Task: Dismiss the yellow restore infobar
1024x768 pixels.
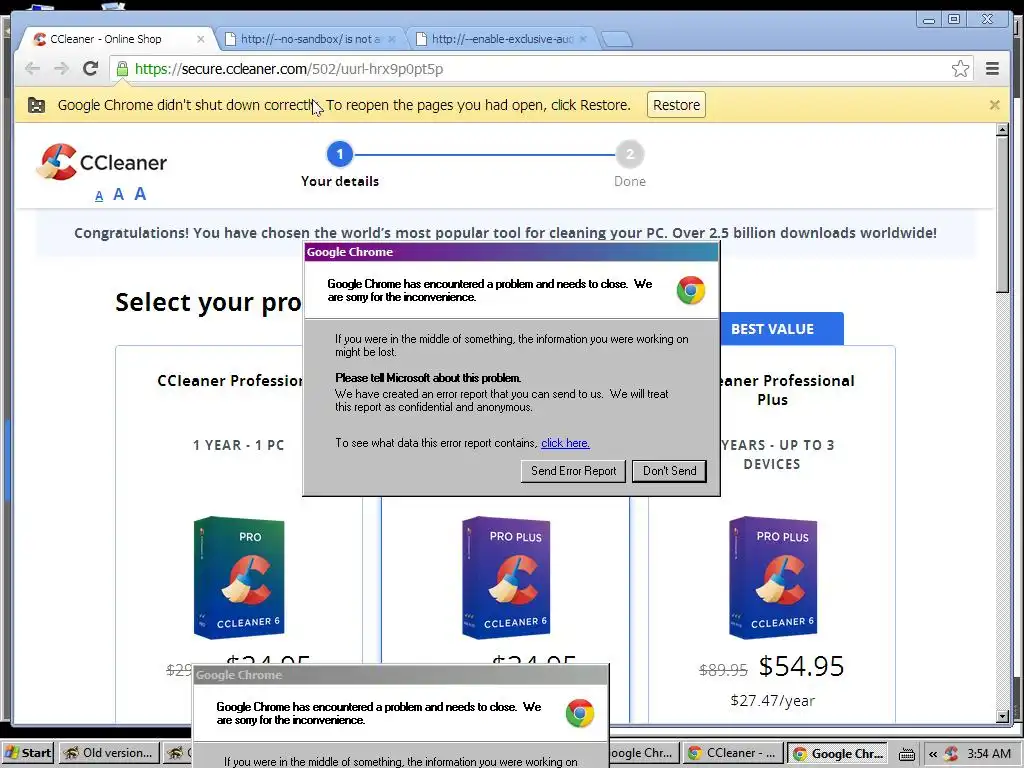Action: 994,104
